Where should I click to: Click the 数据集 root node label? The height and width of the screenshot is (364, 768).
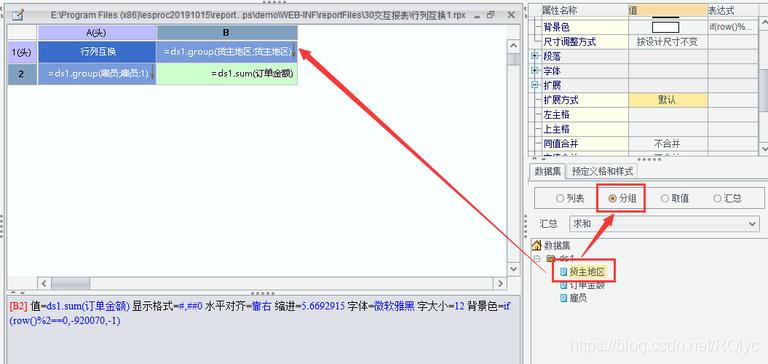[x=557, y=245]
